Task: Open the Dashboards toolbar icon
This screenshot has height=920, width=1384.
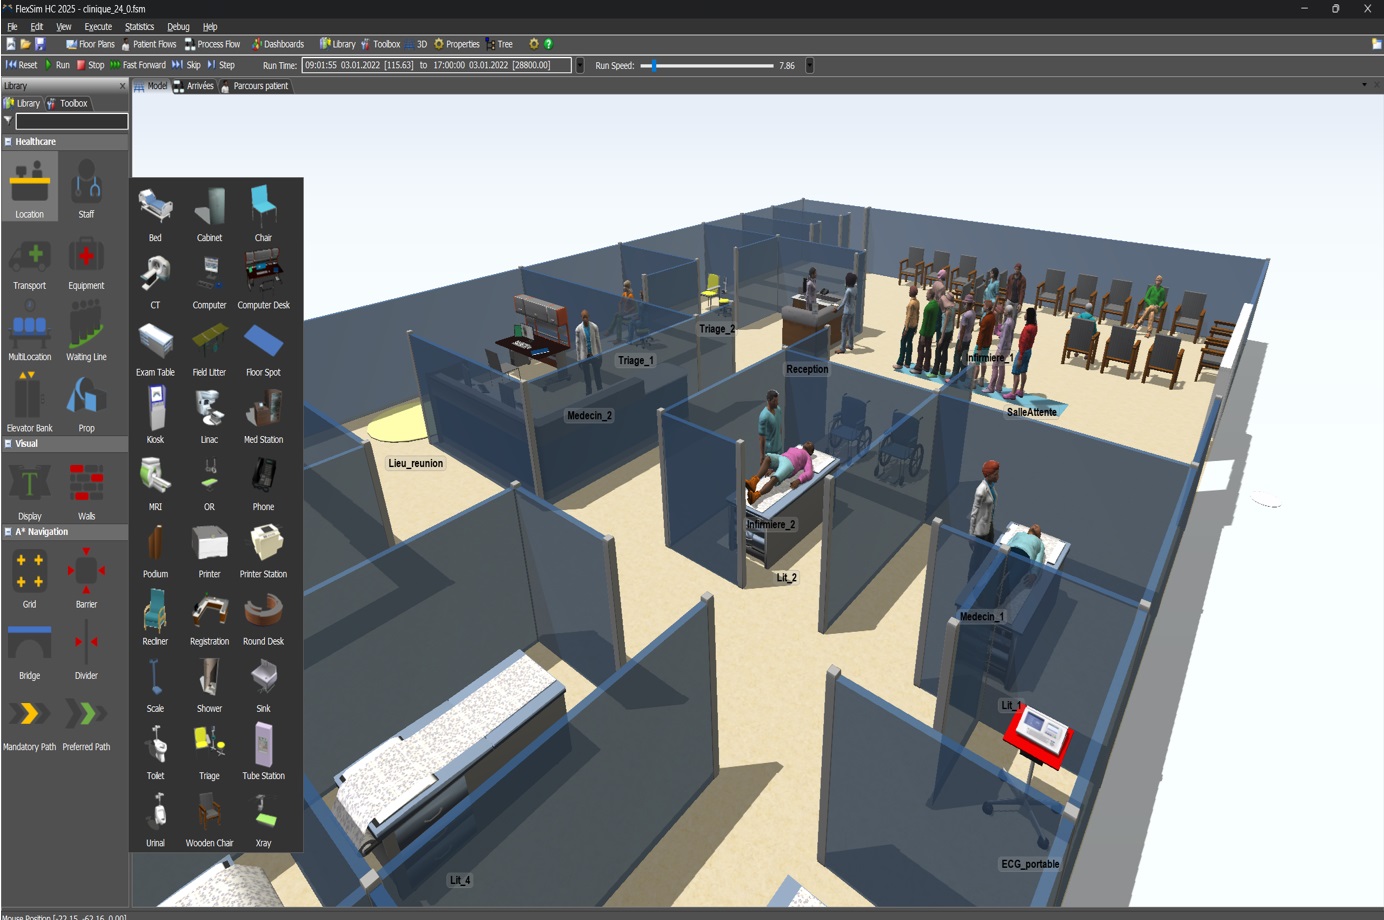Action: point(278,44)
